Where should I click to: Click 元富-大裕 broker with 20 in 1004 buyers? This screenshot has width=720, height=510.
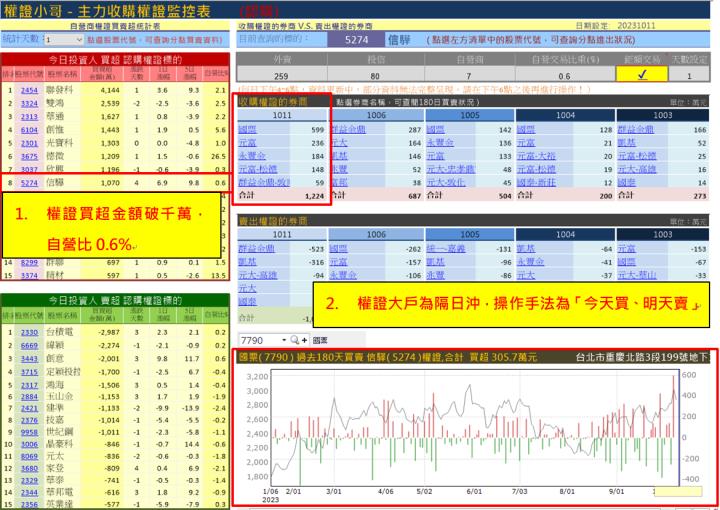tap(536, 156)
